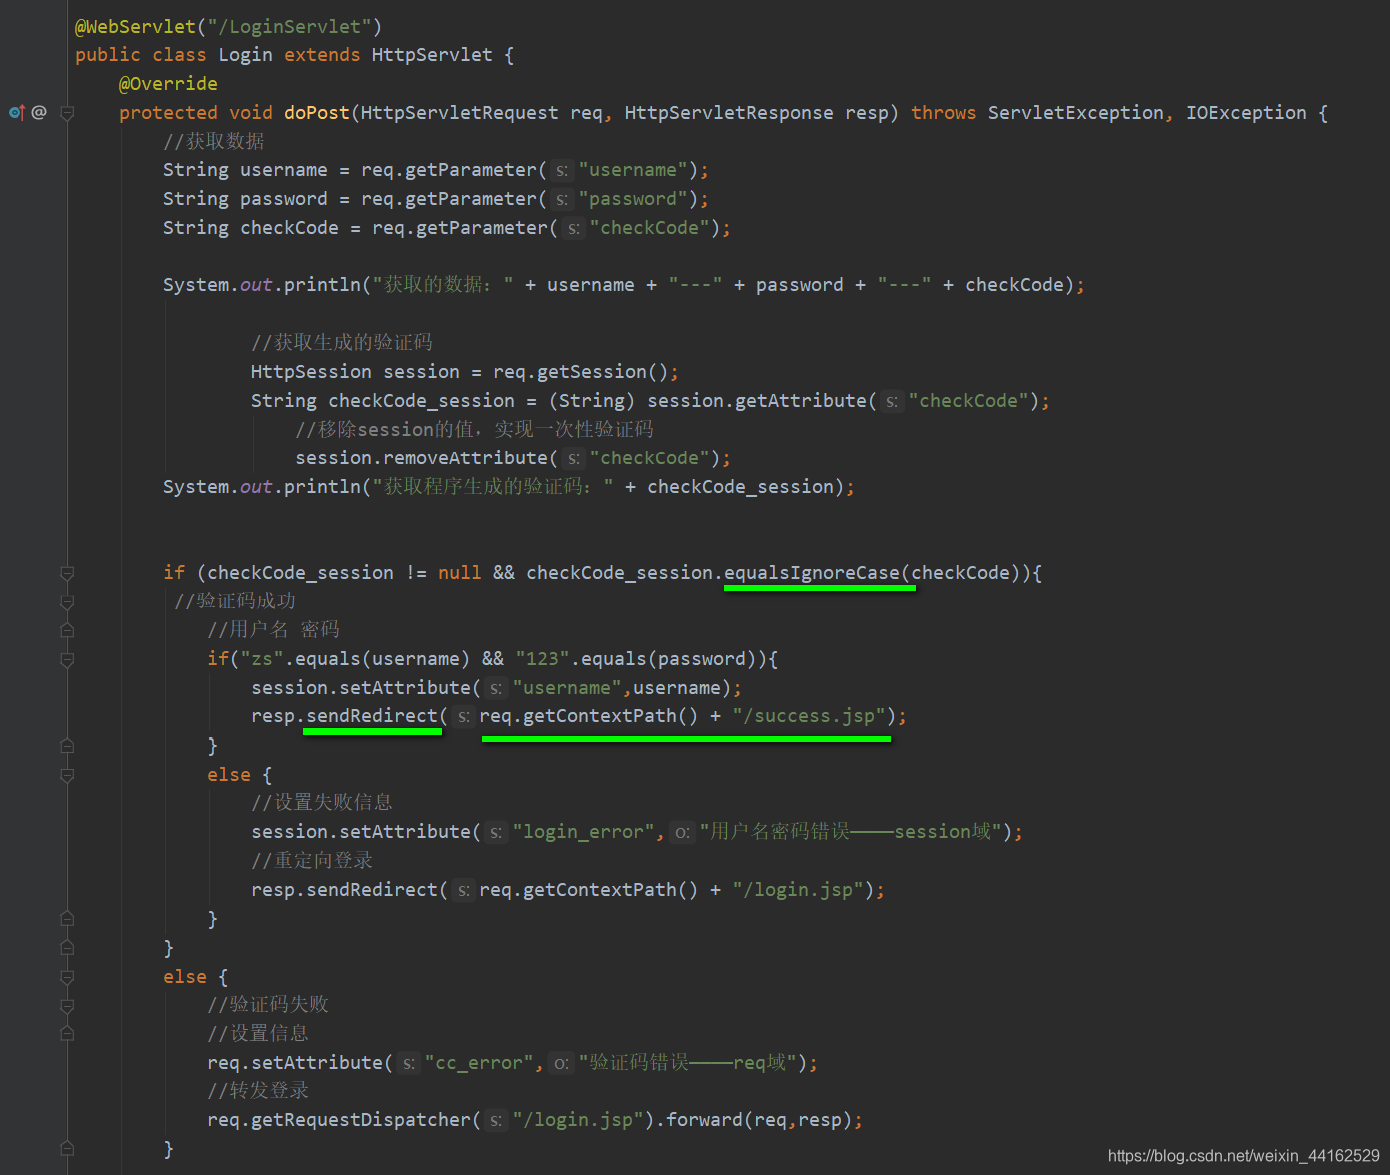The width and height of the screenshot is (1390, 1175).
Task: Click the "获取程序生成的验证码: " string literal
Action: tap(493, 487)
